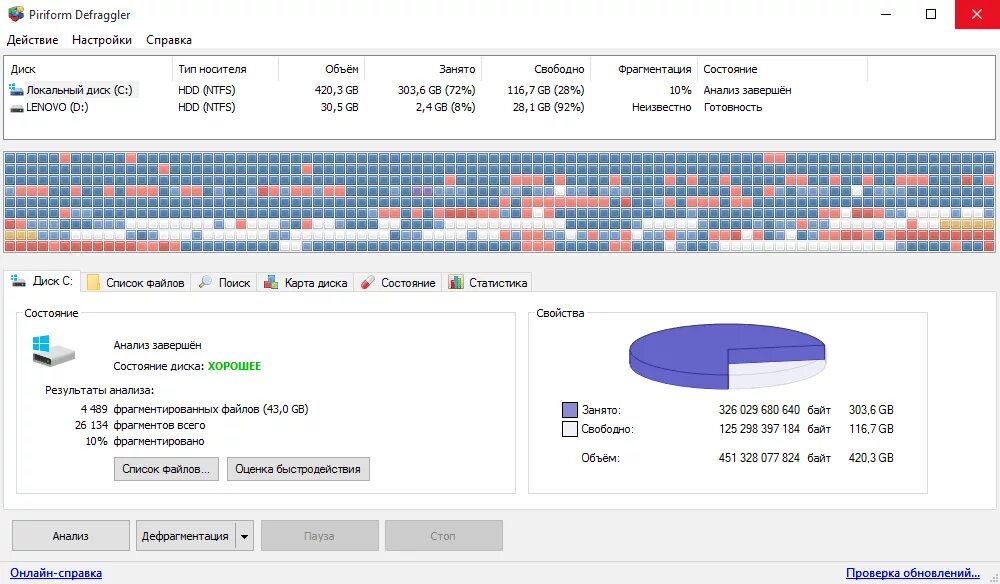
Task: Open the Справка menu
Action: pyautogui.click(x=169, y=40)
